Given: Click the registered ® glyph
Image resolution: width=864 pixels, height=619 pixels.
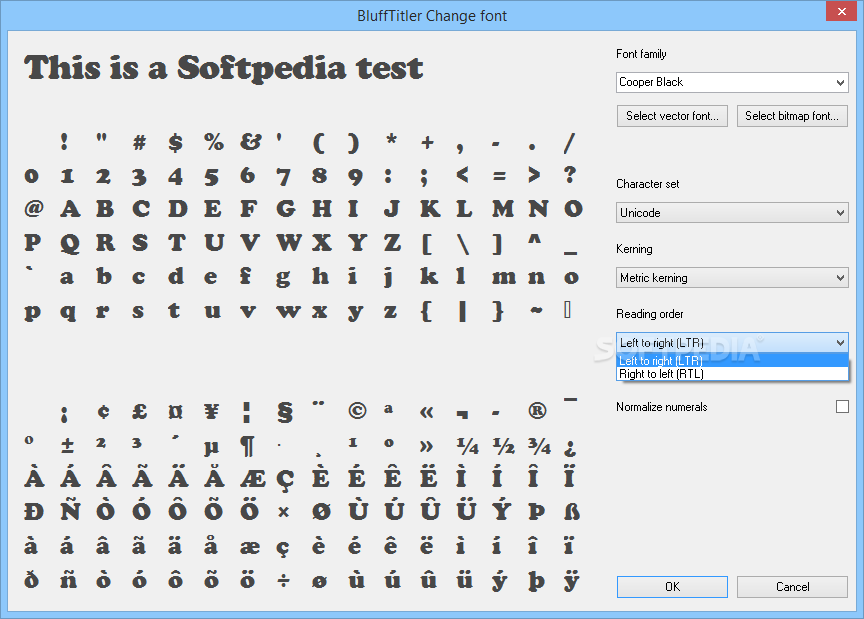Looking at the screenshot, I should (x=537, y=411).
